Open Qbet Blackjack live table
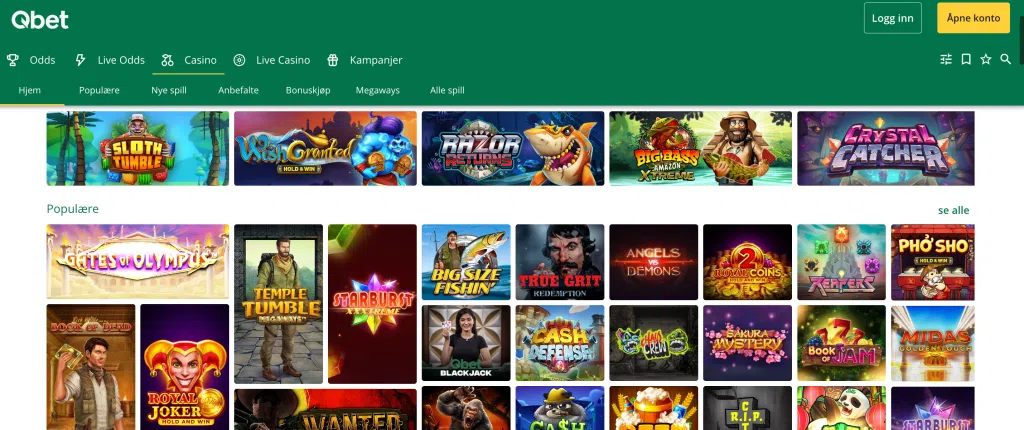The image size is (1024, 430). (x=466, y=343)
